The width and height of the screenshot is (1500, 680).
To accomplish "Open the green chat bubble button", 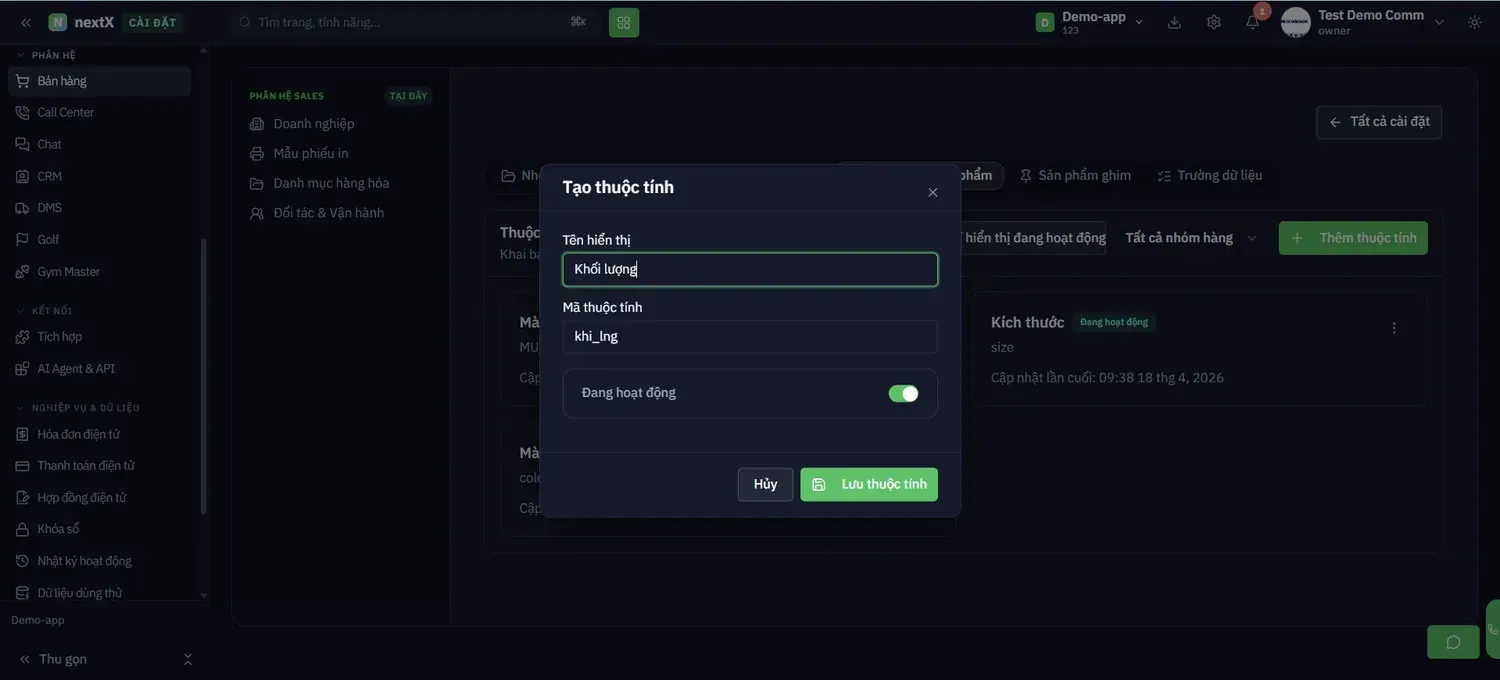I will [x=1453, y=642].
